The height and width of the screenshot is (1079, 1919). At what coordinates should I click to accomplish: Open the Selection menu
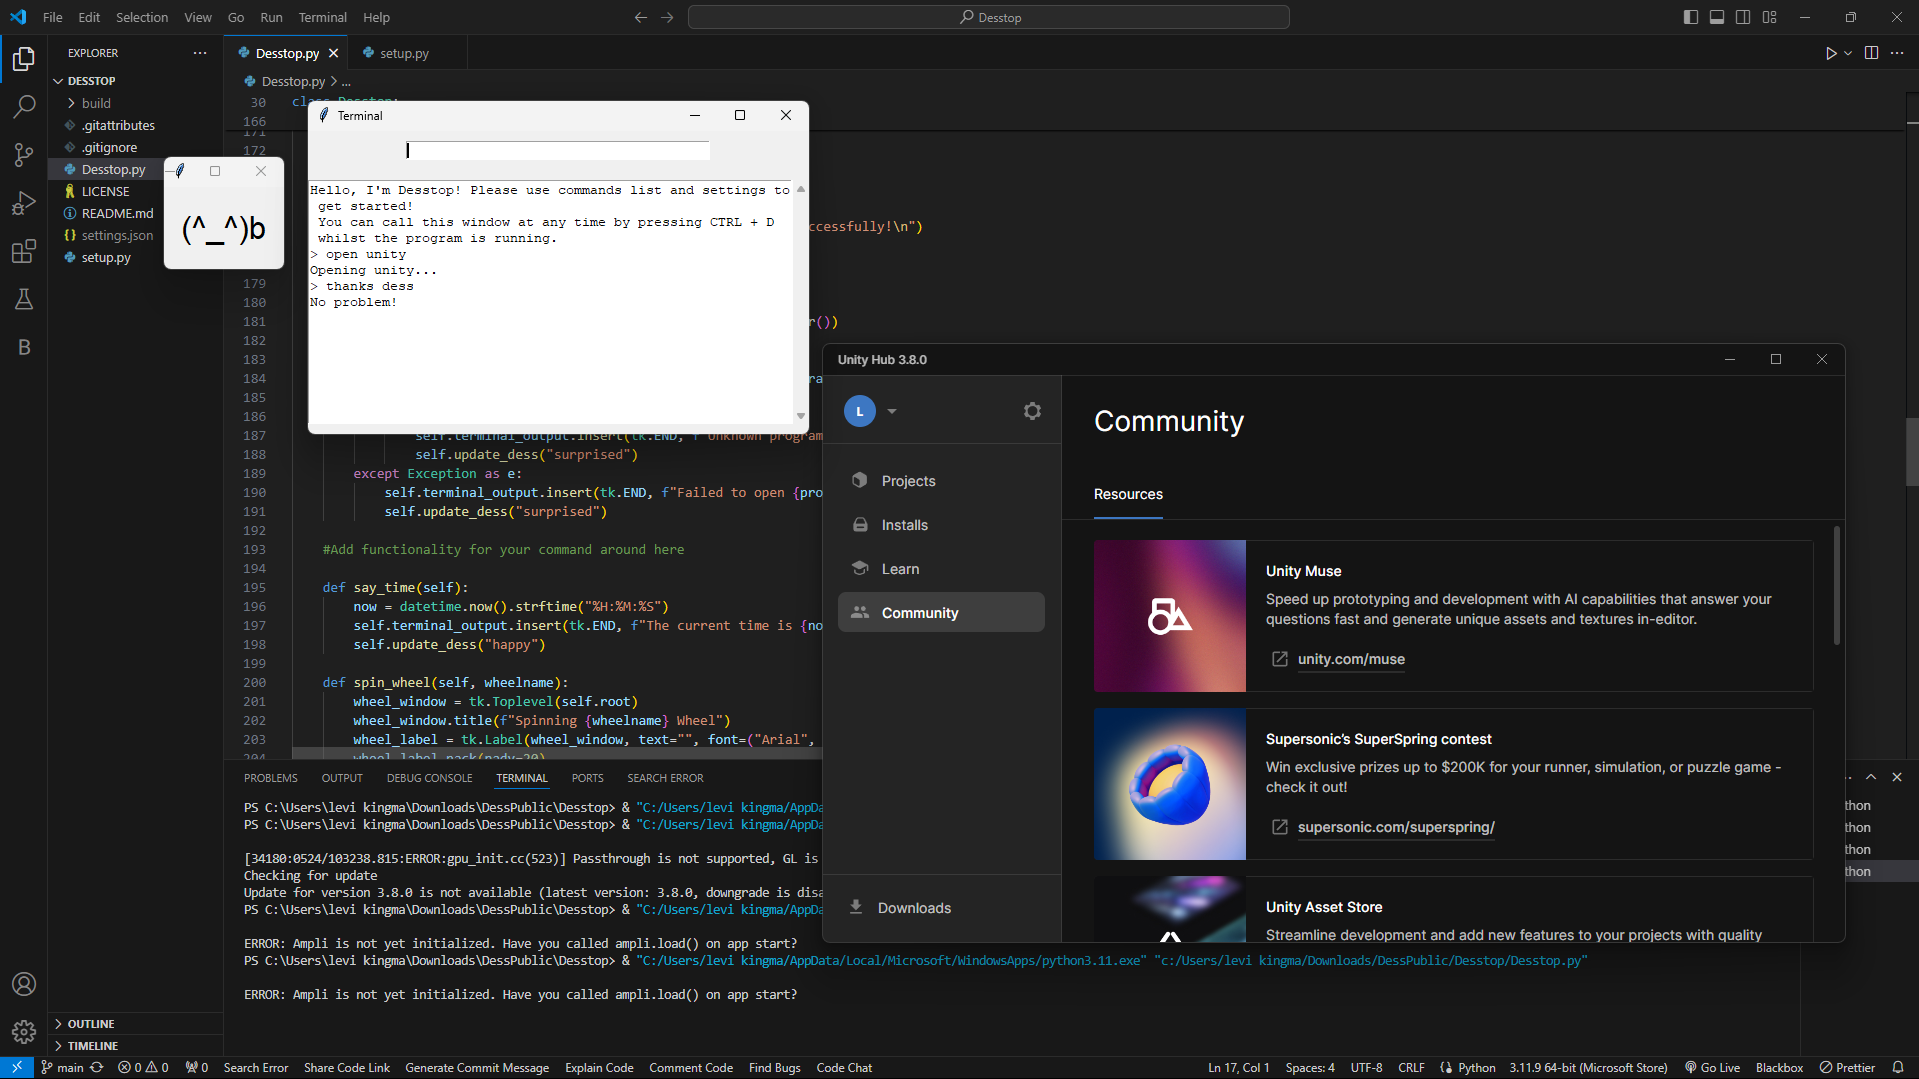point(142,17)
